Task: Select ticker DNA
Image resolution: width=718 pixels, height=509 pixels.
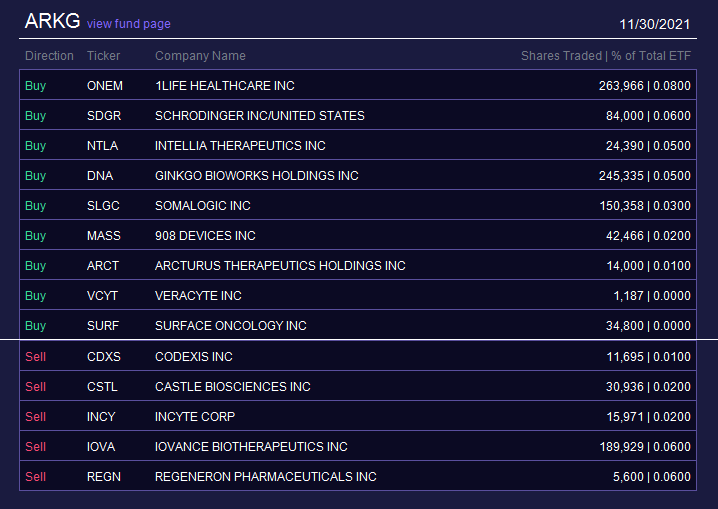Action: (100, 176)
